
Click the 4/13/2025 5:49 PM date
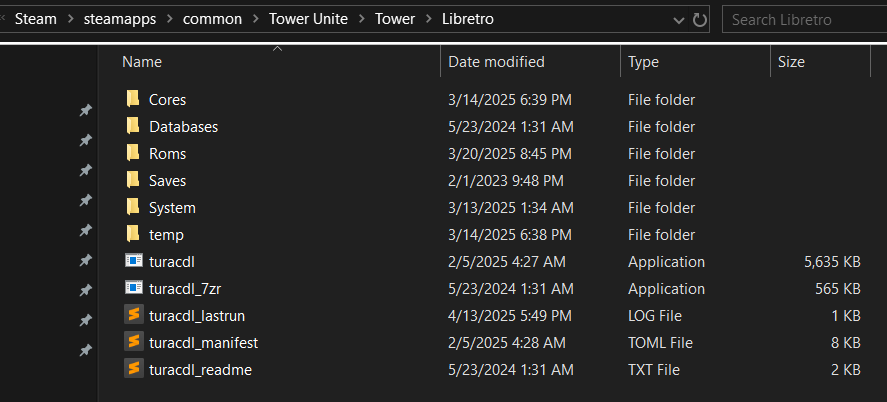tap(510, 315)
